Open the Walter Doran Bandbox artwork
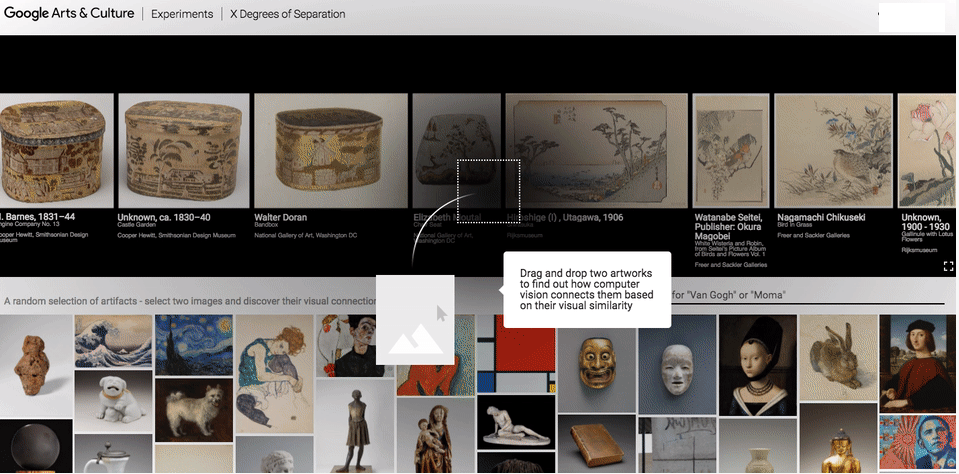The height and width of the screenshot is (474, 959). 331,150
